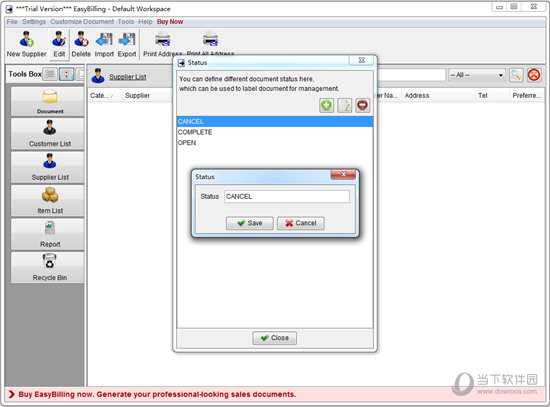Open Document in Tools Box
Image resolution: width=550 pixels, height=407 pixels.
[47, 101]
